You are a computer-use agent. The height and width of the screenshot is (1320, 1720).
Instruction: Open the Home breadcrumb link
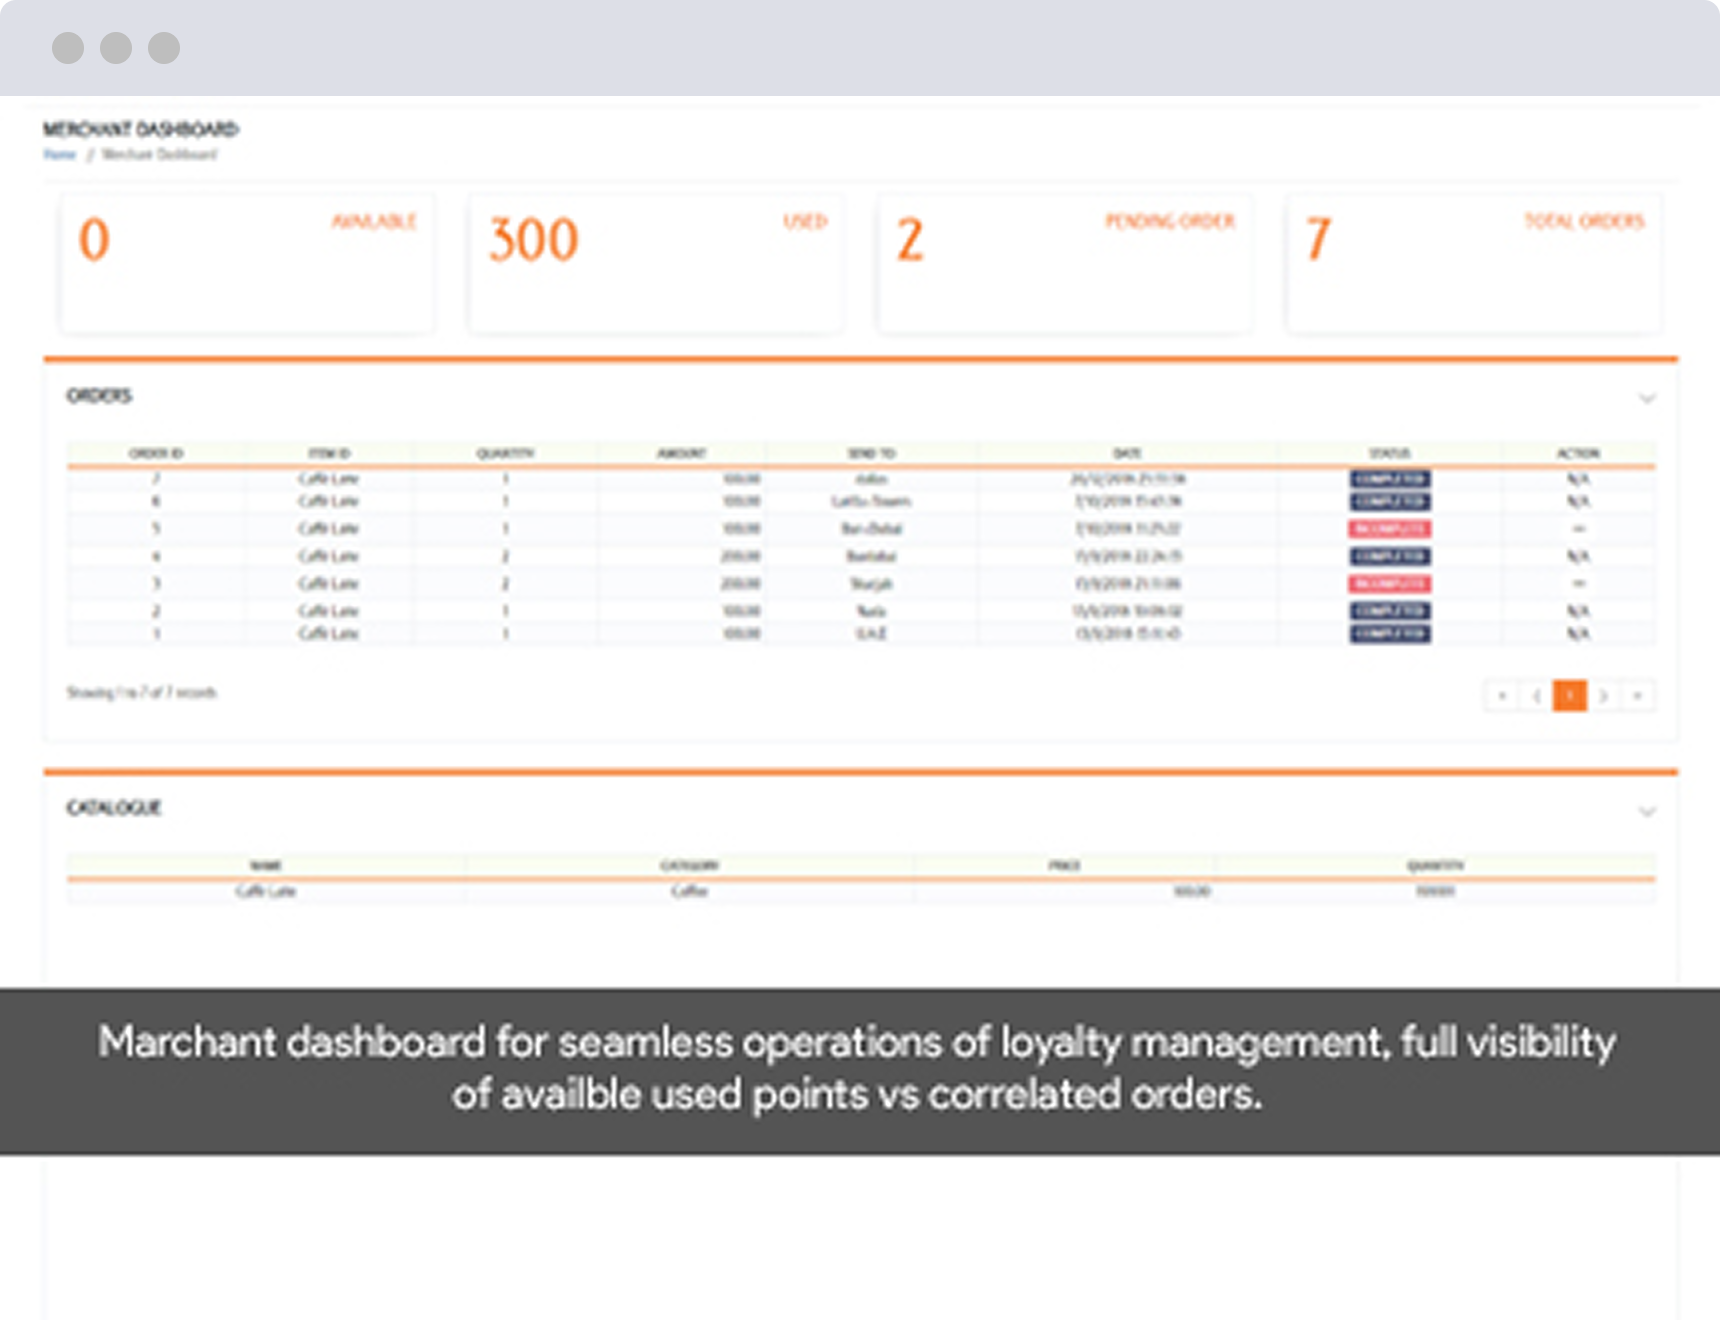(x=59, y=154)
